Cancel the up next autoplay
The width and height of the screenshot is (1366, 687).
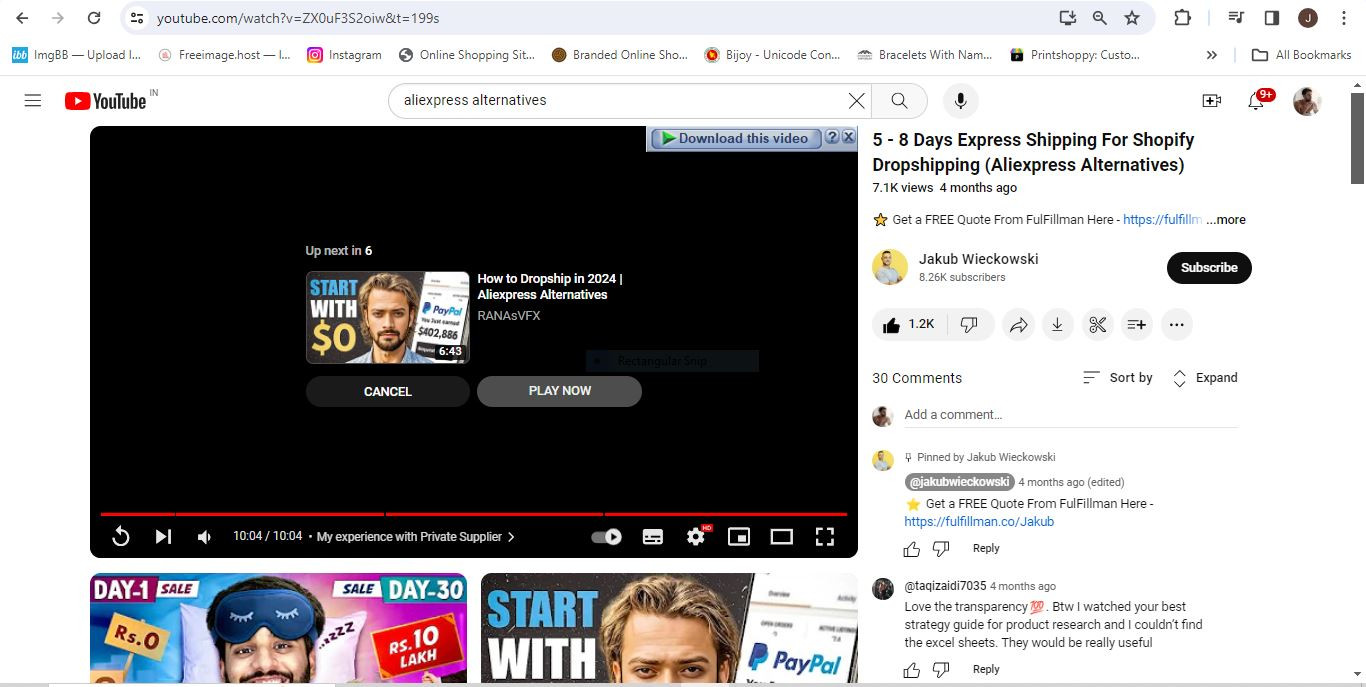(387, 391)
